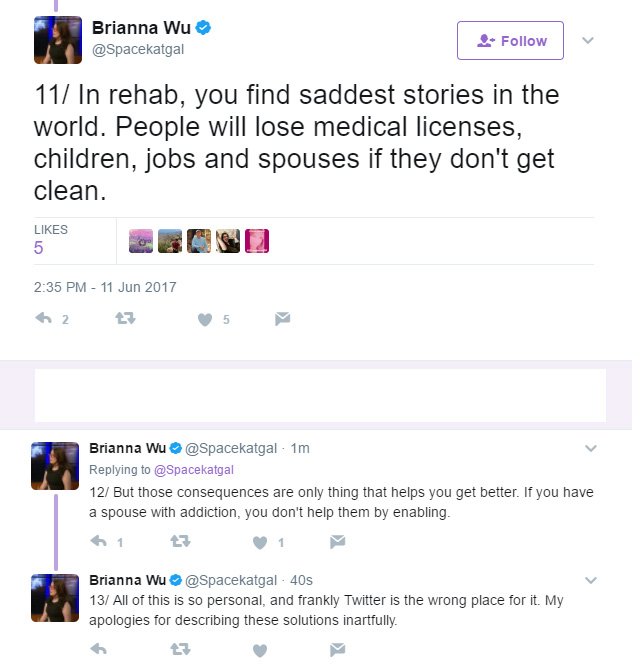This screenshot has height=667, width=632.
Task: Expand the options chevron on the 12/ tweet
Action: pyautogui.click(x=591, y=448)
